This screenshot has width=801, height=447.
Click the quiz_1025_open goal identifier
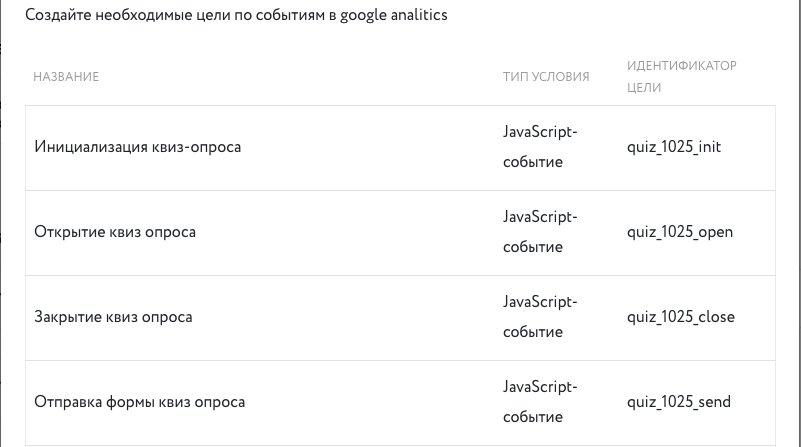679,232
